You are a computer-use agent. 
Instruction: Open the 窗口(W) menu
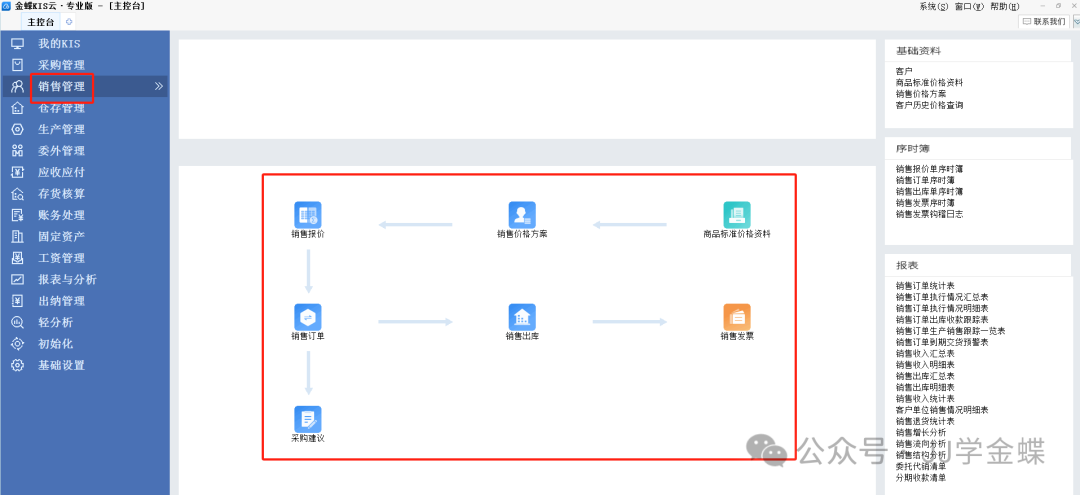click(969, 6)
